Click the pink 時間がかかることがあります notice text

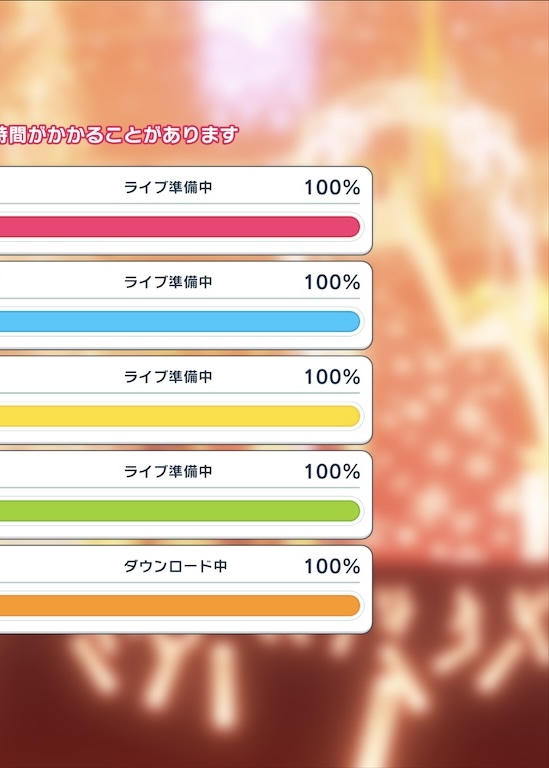pyautogui.click(x=119, y=135)
